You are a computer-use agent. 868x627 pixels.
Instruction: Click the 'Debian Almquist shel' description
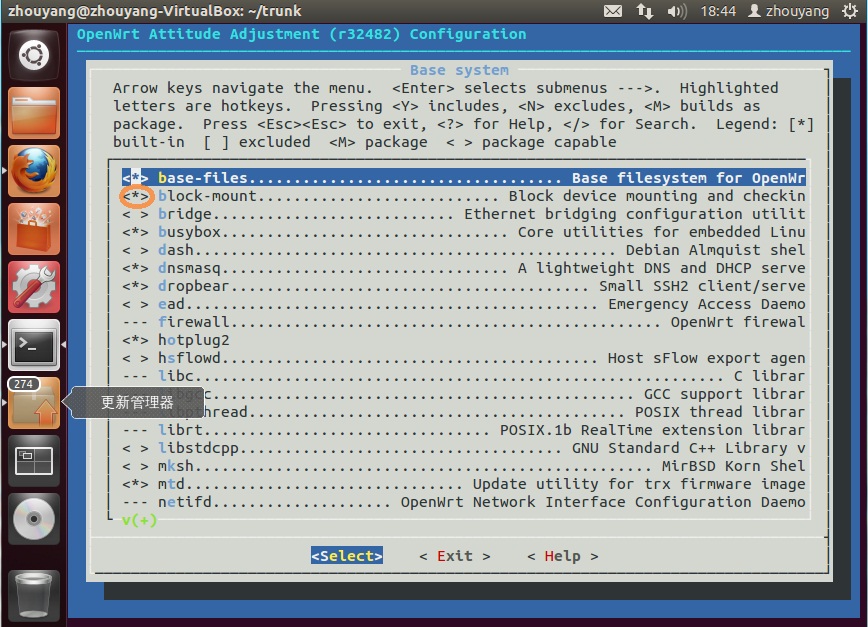pos(715,250)
